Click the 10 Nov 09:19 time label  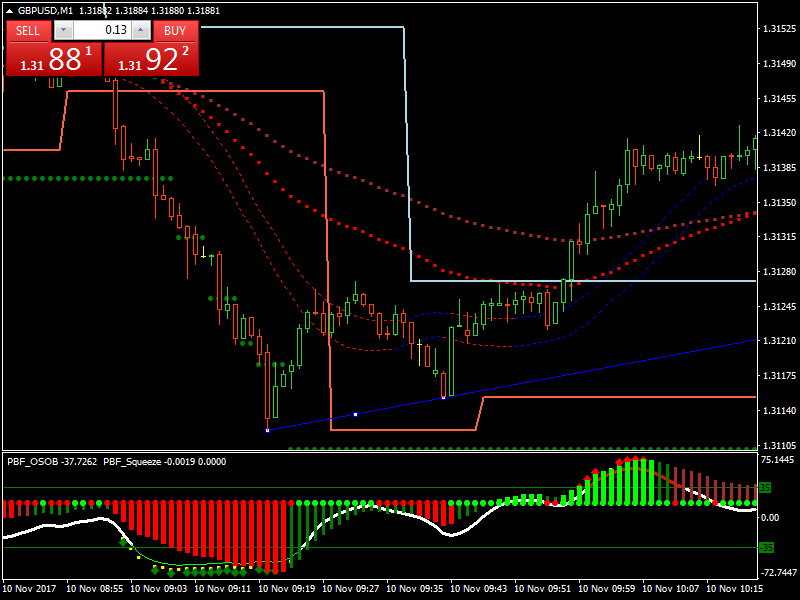tap(287, 589)
